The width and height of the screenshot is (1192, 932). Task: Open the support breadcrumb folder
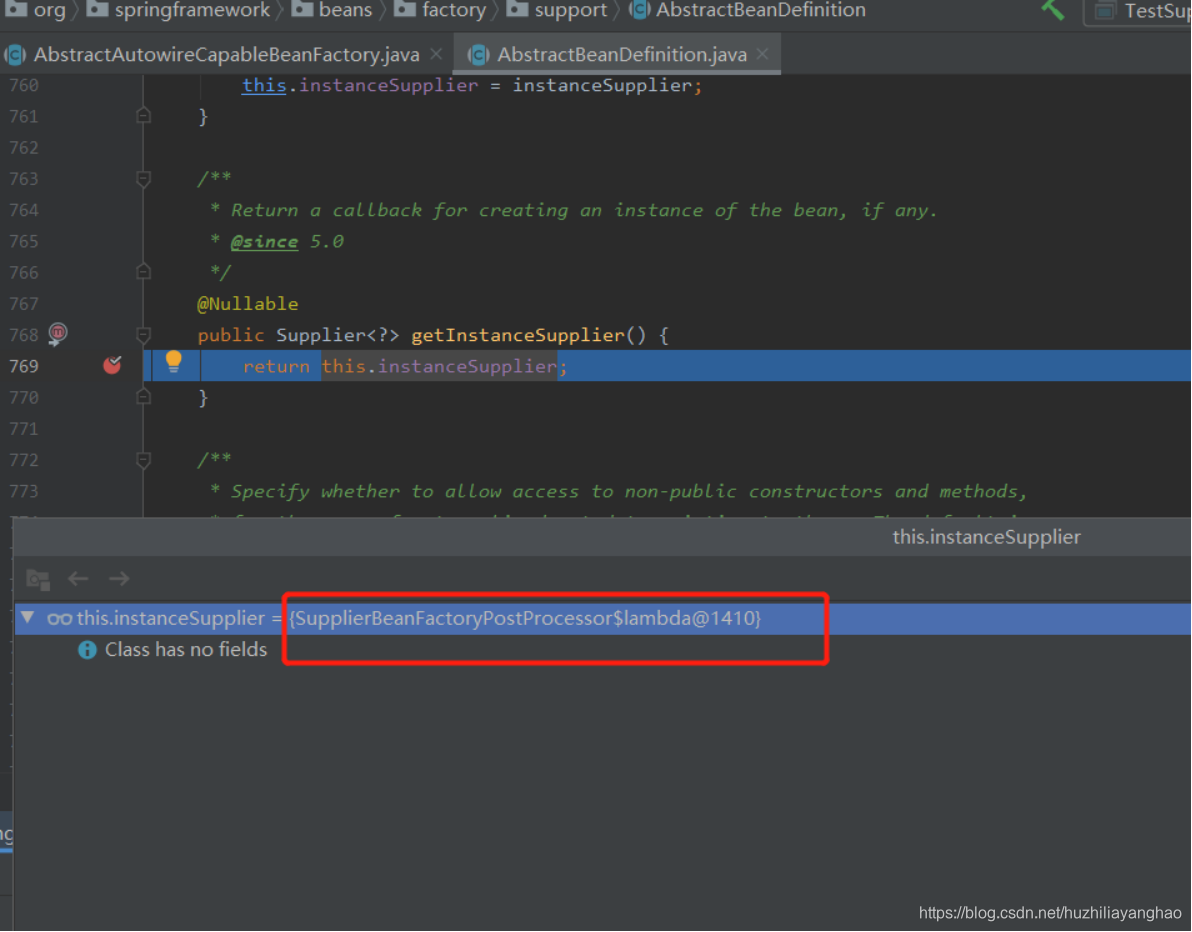557,10
